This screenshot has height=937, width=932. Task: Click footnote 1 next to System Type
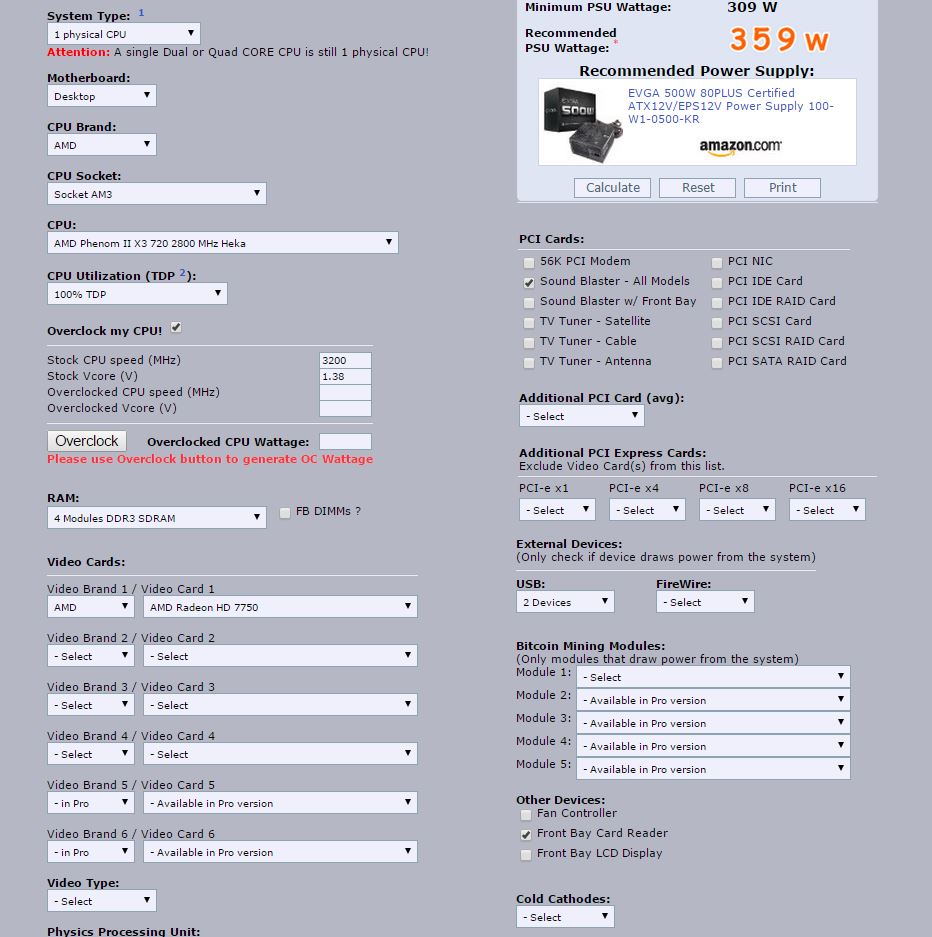[x=141, y=13]
